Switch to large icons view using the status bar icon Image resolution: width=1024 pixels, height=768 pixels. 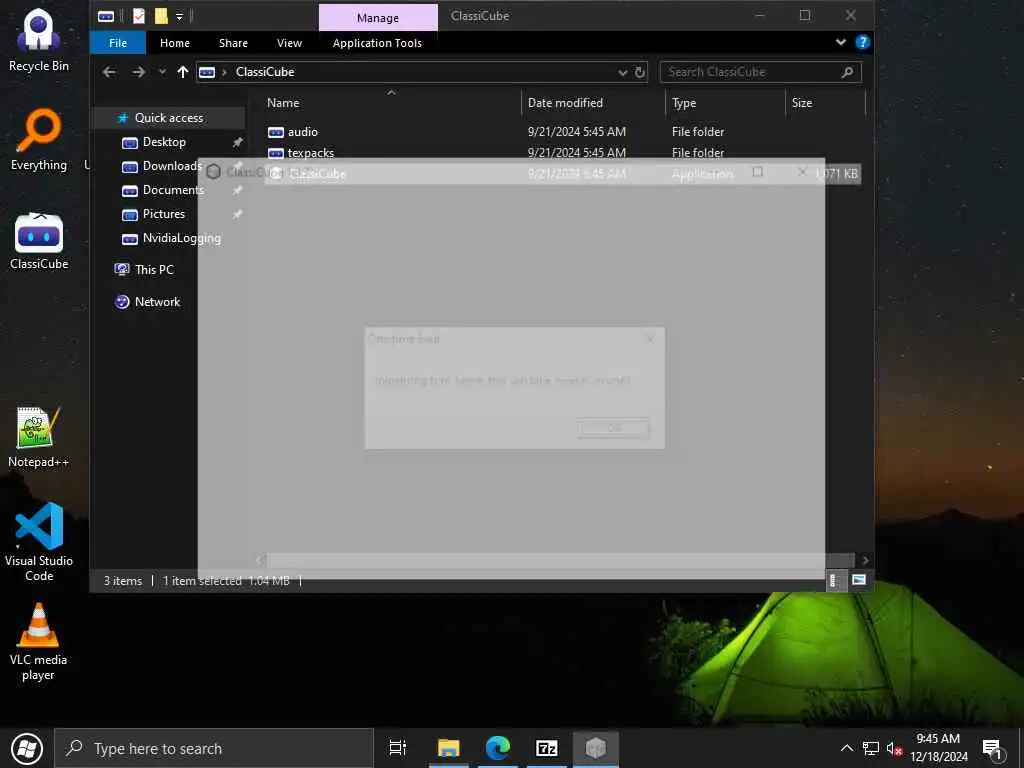click(859, 580)
